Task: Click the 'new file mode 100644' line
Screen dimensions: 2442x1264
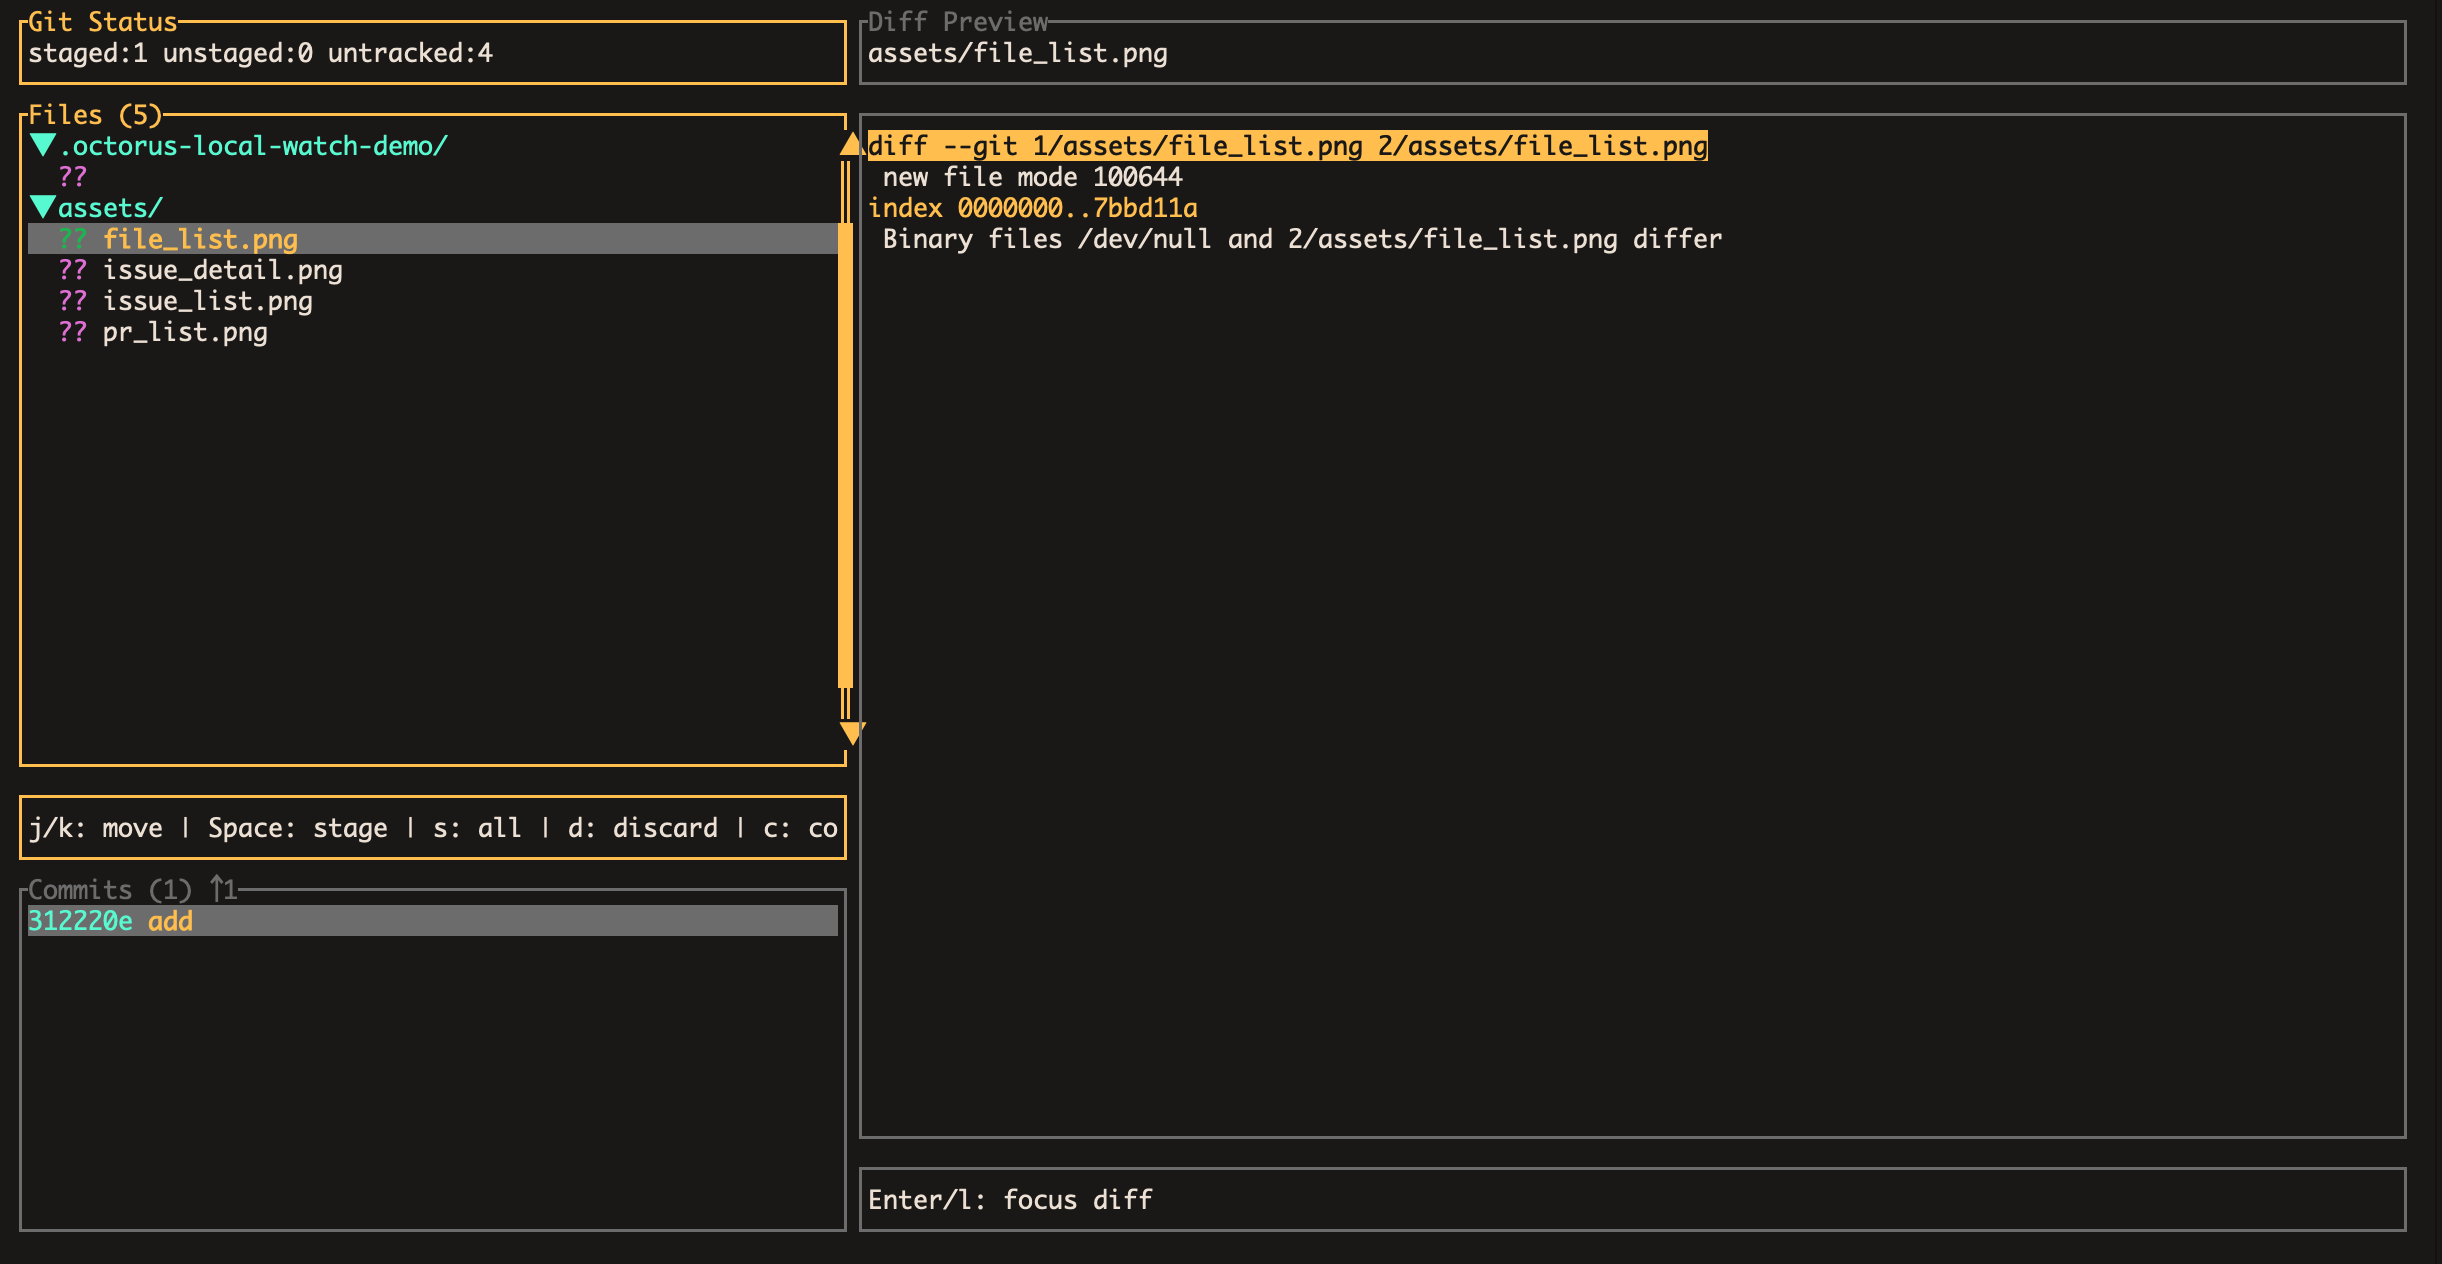Action: pos(1032,177)
